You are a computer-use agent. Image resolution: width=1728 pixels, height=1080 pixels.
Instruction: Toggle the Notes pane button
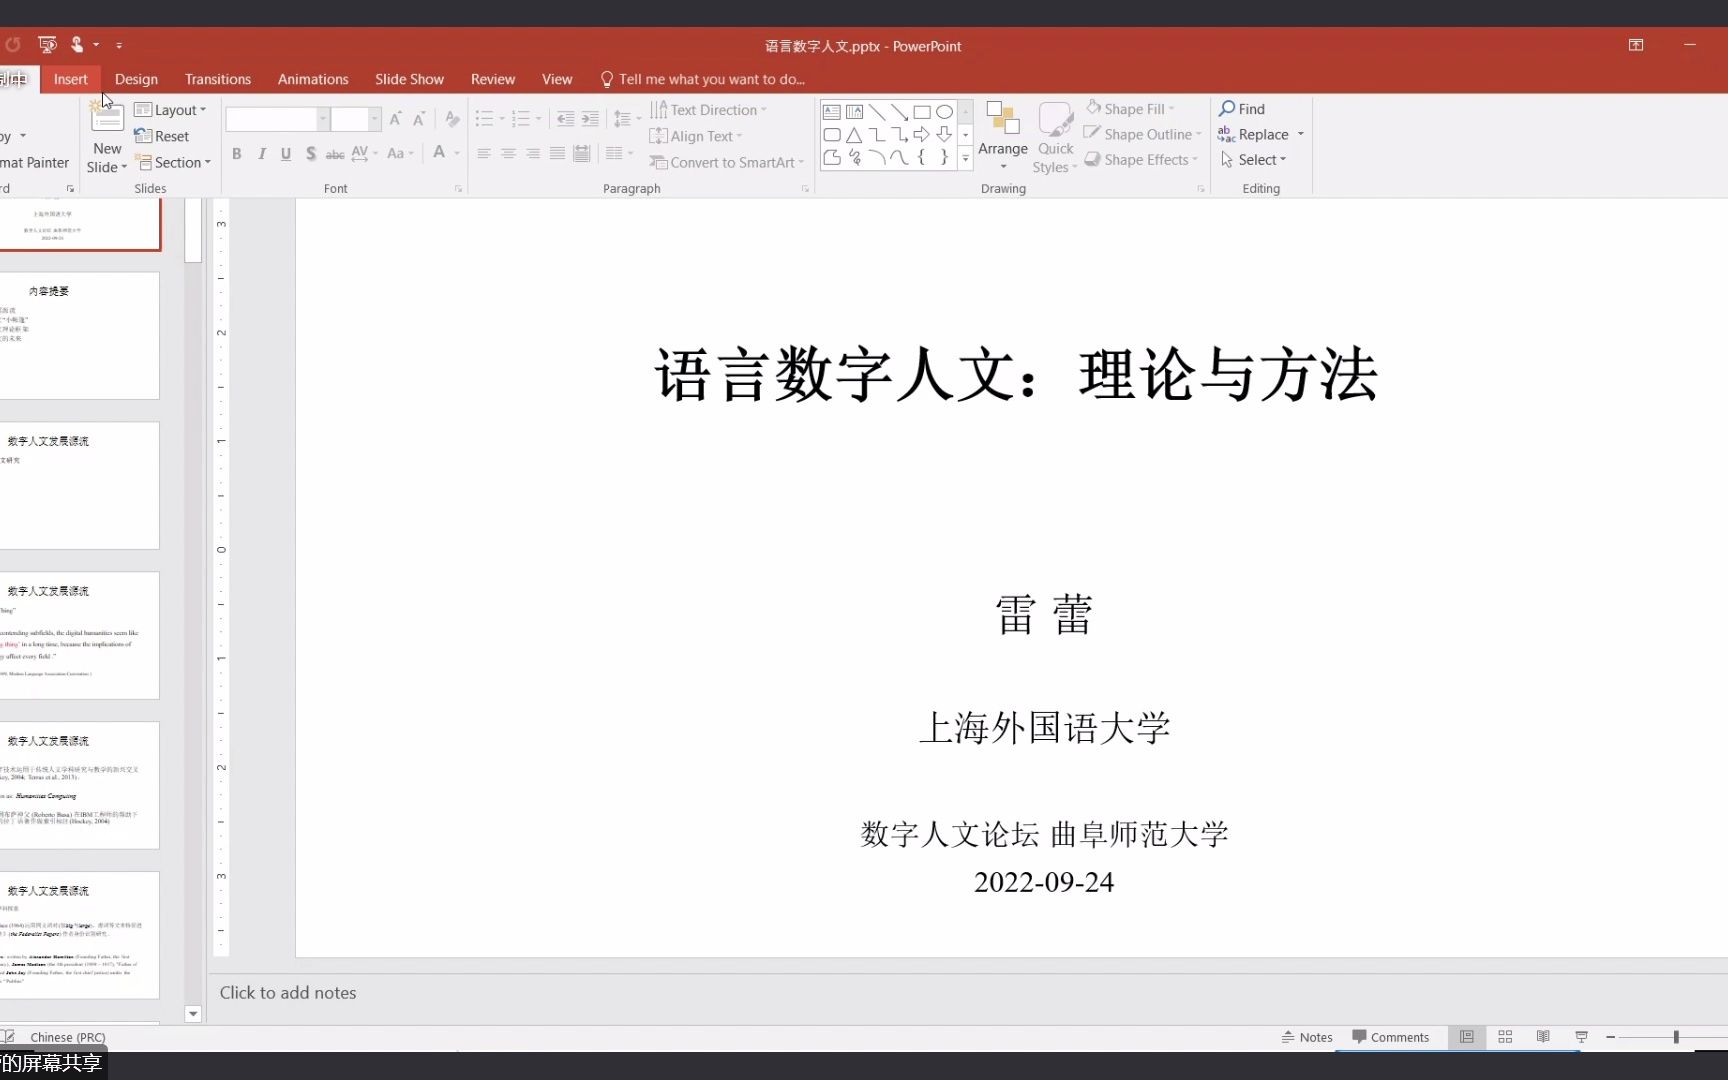(x=1307, y=1037)
